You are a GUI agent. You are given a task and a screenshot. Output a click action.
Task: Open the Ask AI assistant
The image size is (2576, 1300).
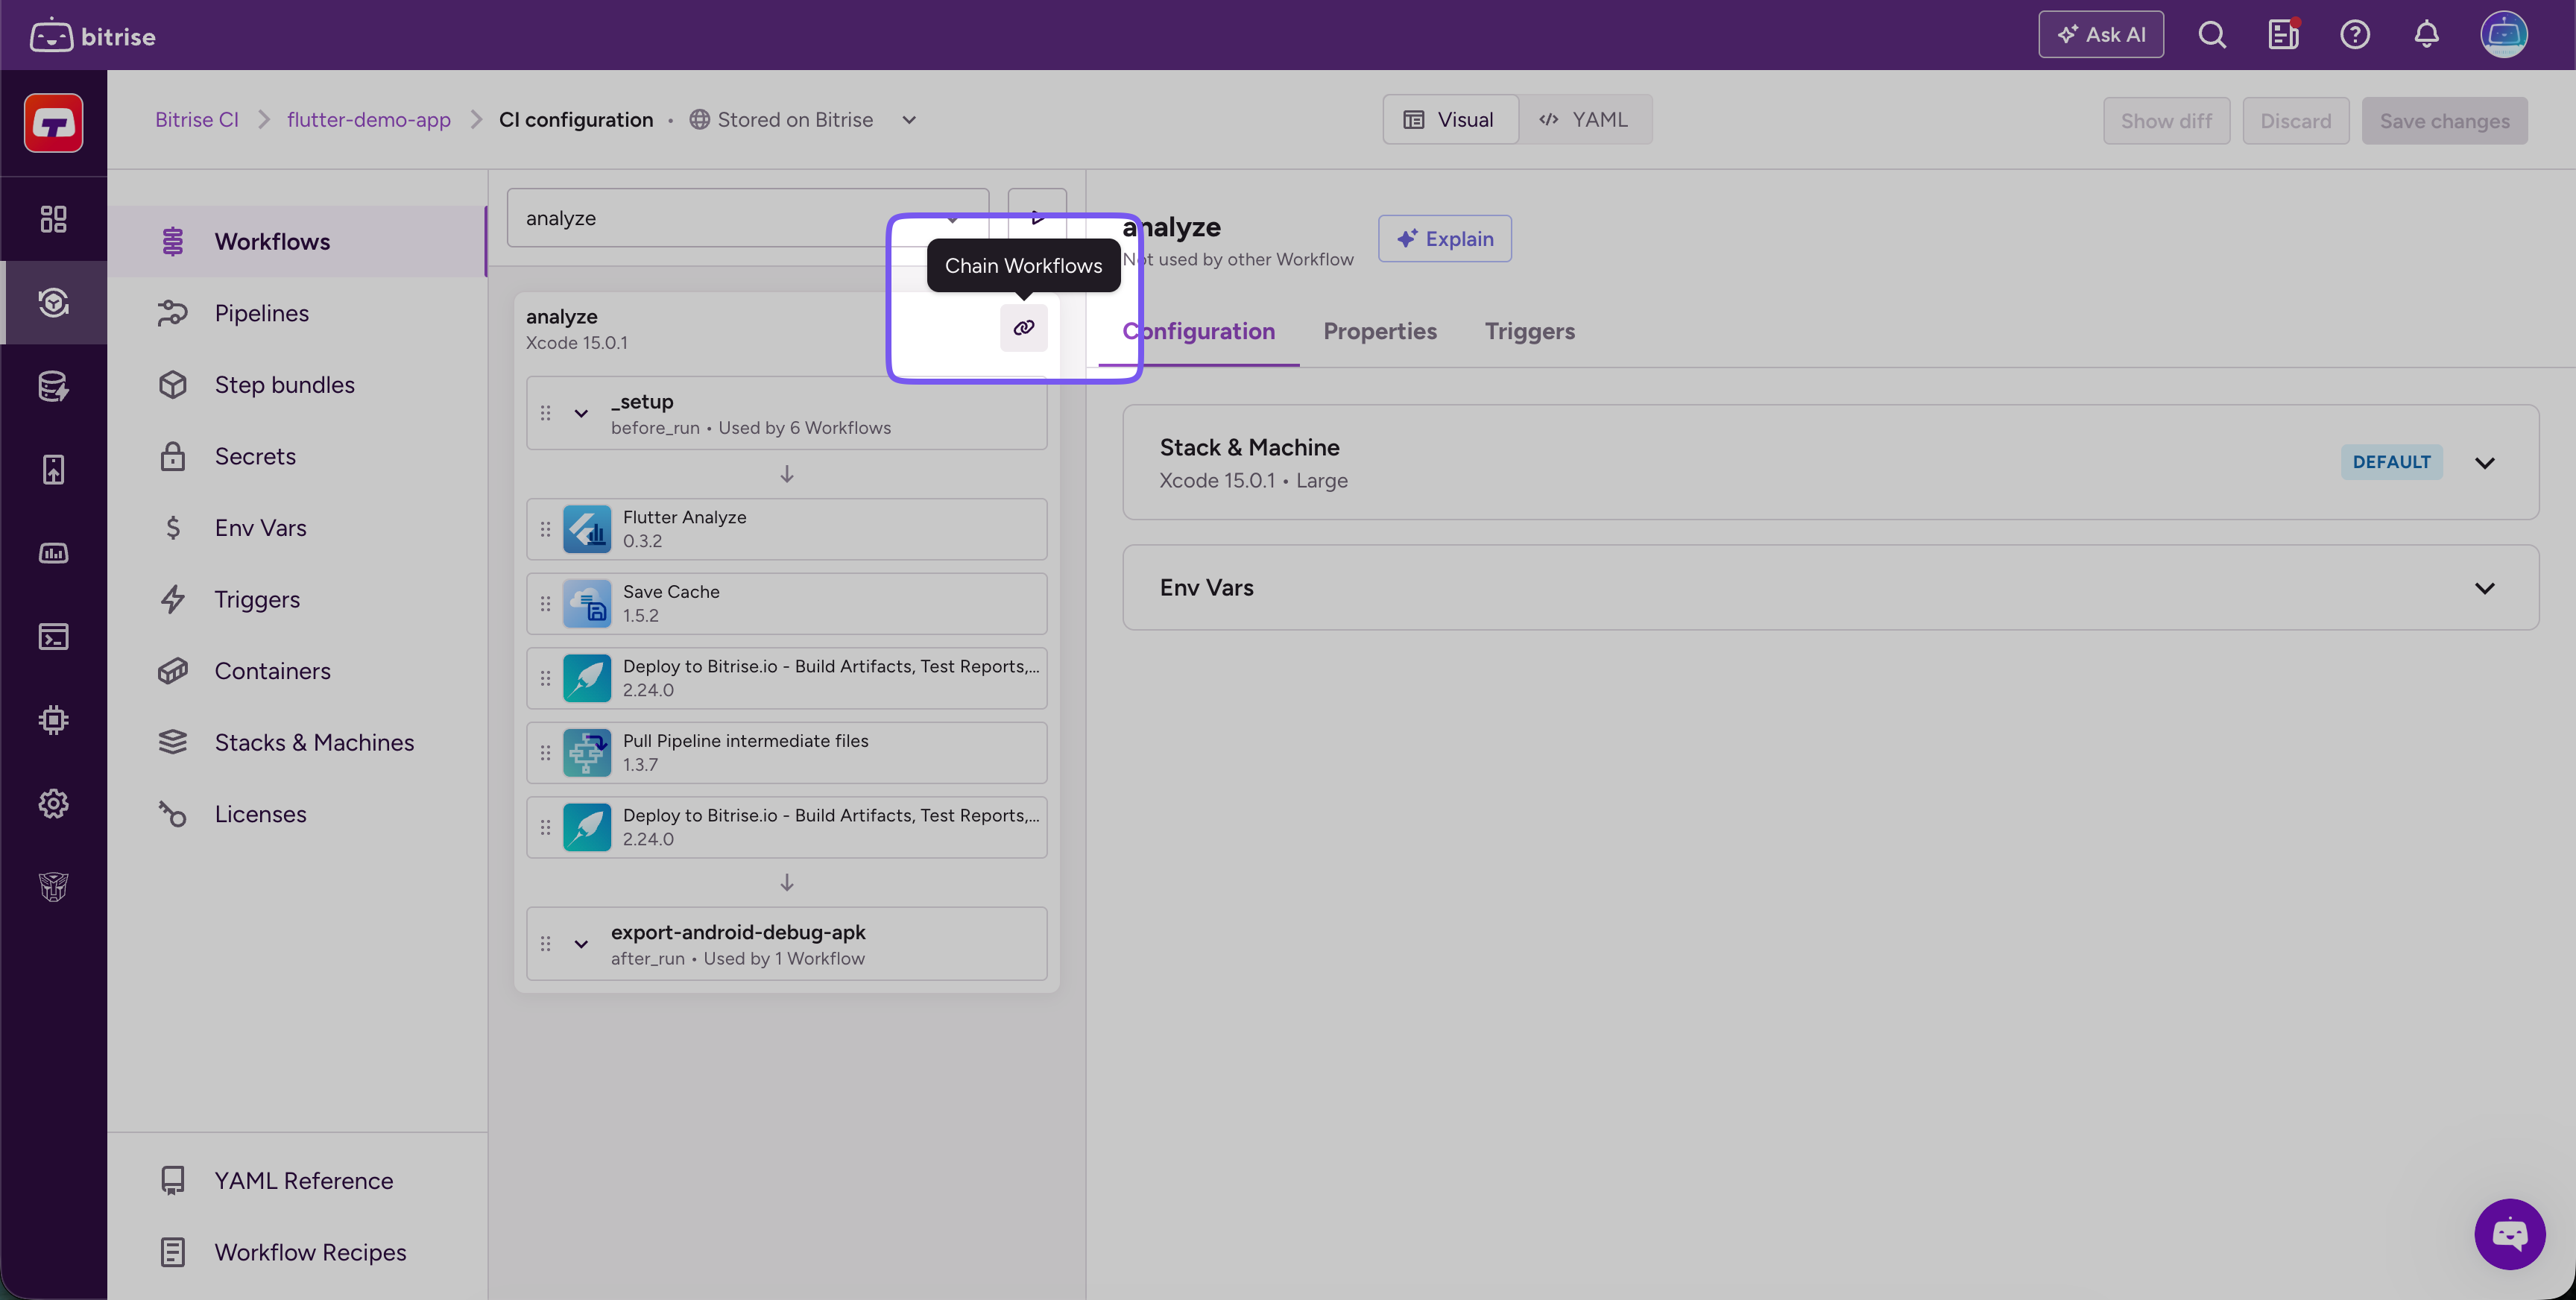click(x=2100, y=35)
